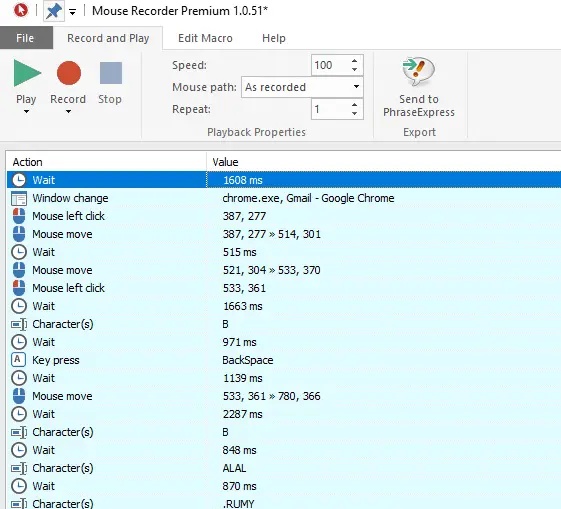Switch to the Edit Macro tab
561x509 pixels.
[x=205, y=38]
